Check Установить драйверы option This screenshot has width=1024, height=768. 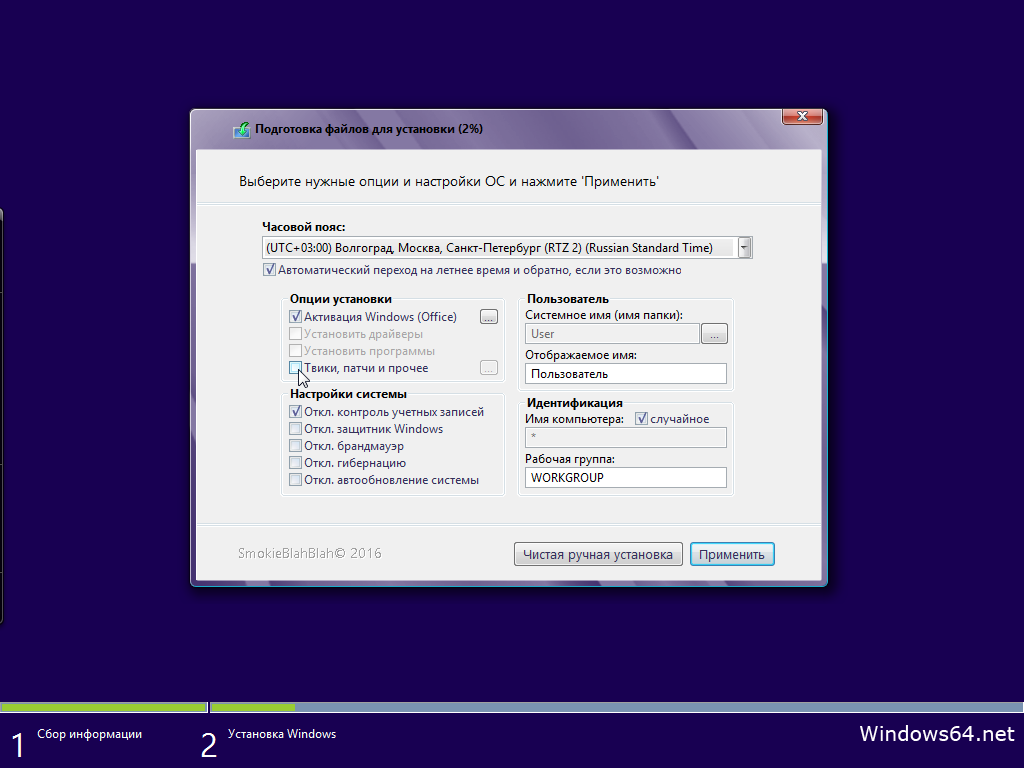(295, 334)
